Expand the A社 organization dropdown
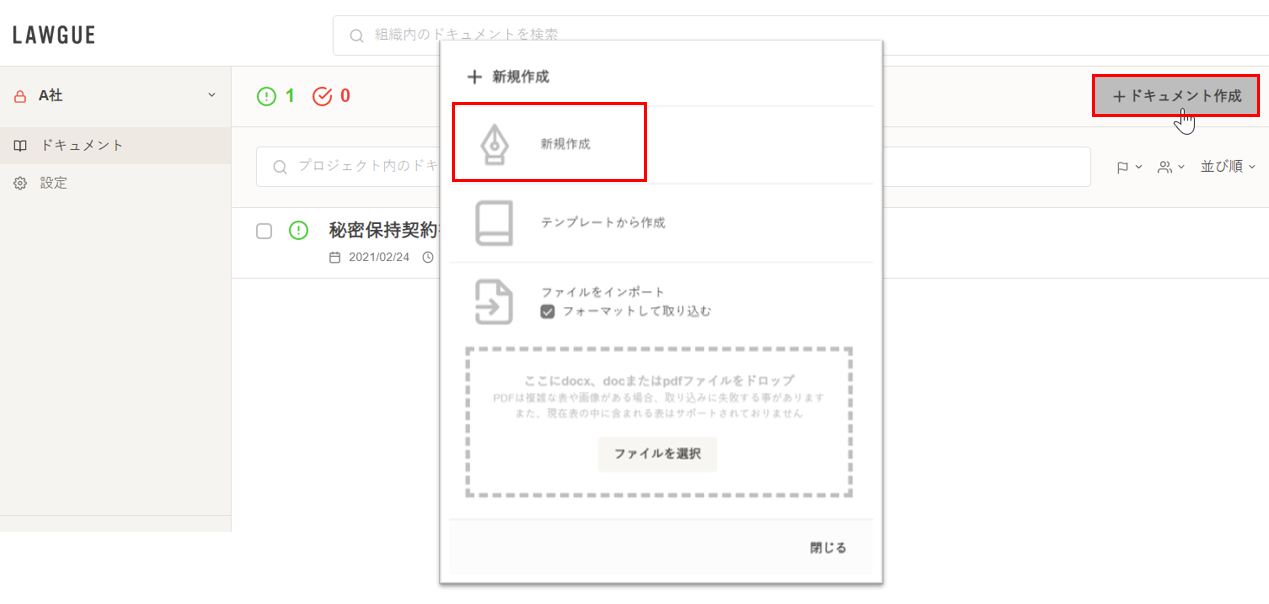The width and height of the screenshot is (1269, 604). (x=211, y=95)
